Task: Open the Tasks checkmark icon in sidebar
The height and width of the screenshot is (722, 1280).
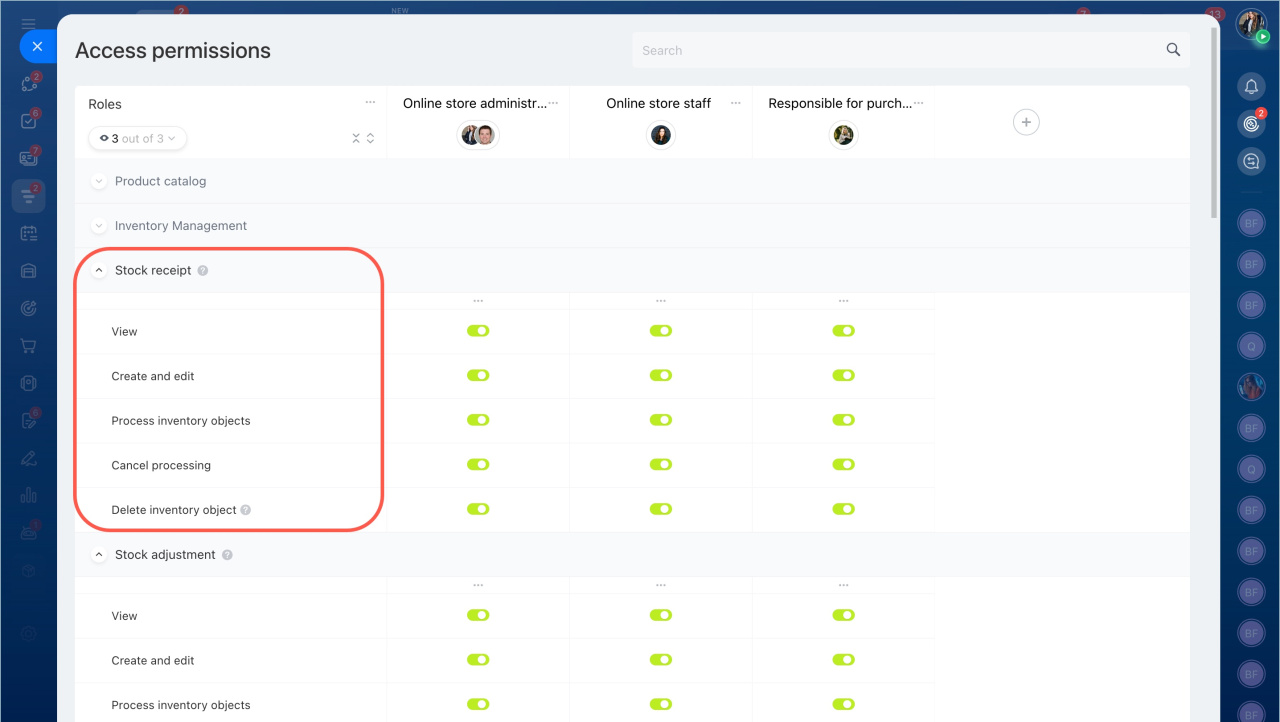Action: pyautogui.click(x=28, y=121)
